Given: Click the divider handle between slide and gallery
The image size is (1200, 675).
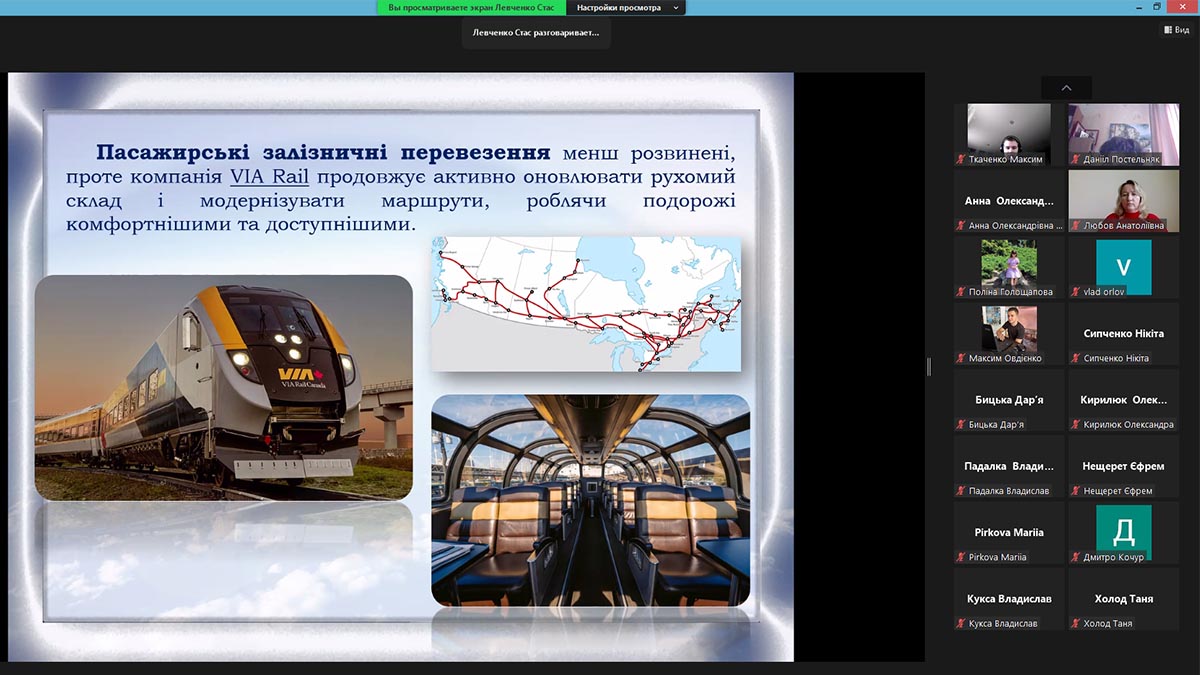Looking at the screenshot, I should coord(928,367).
